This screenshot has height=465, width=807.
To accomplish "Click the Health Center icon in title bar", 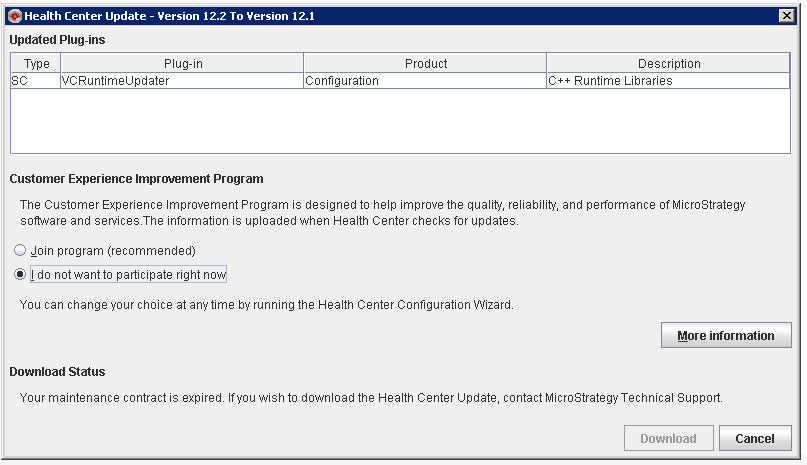I will click(14, 16).
